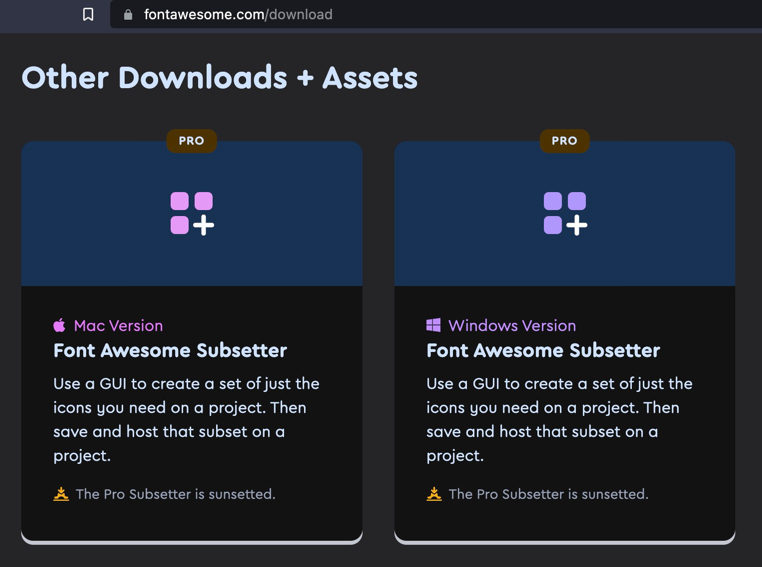Click the fontawesome.com/download address field
The height and width of the screenshot is (567, 762).
238,15
